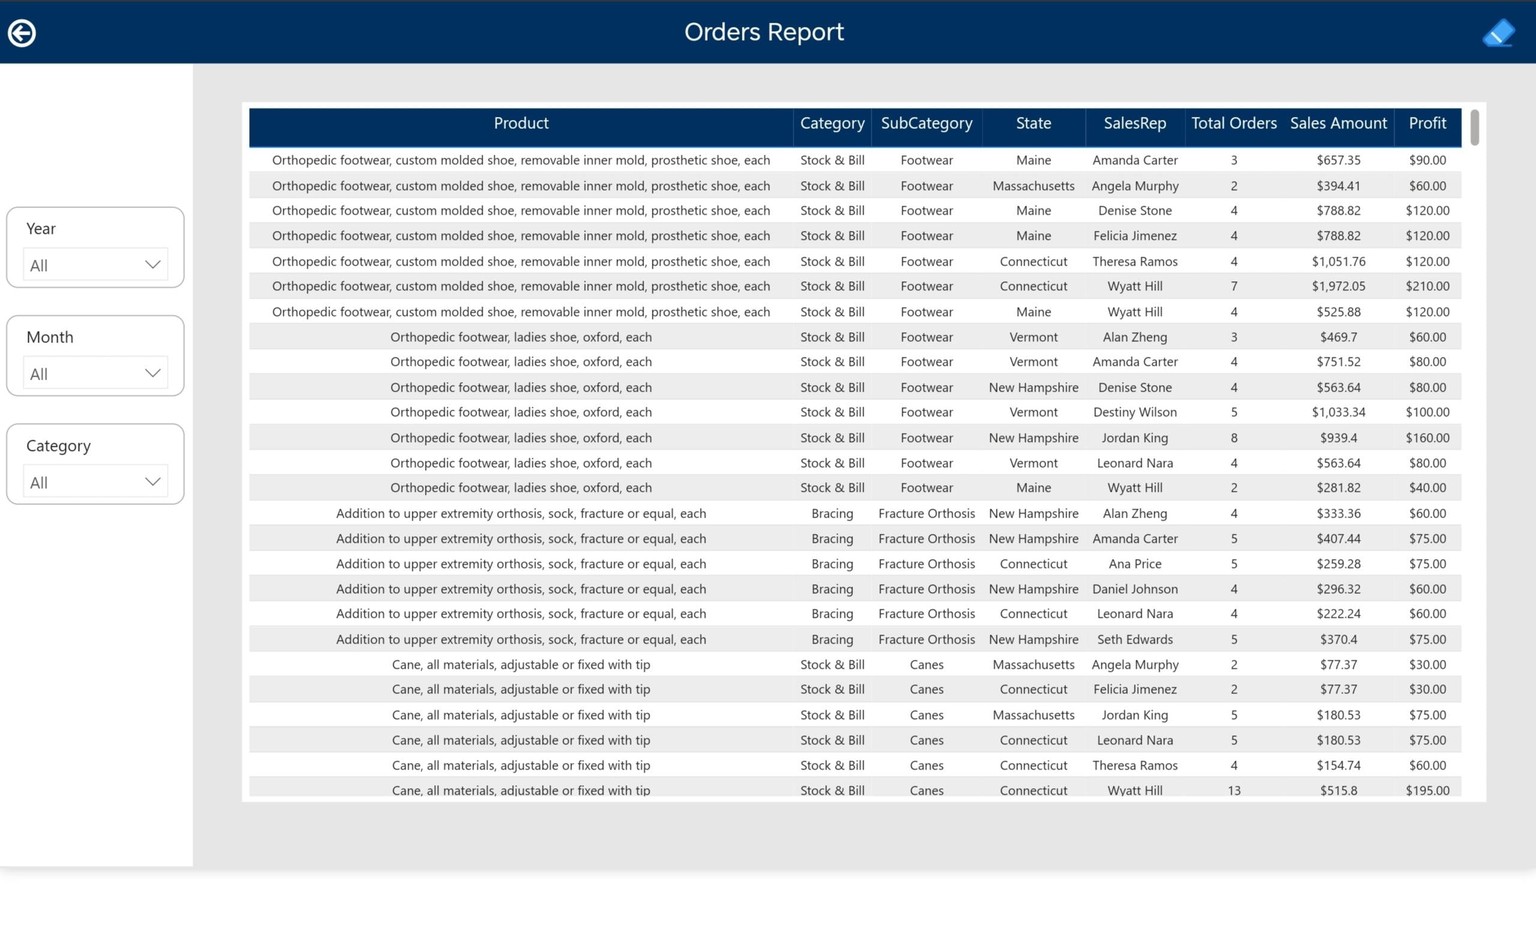The width and height of the screenshot is (1536, 925).
Task: Select the $222.24 sales amount cell
Action: pos(1338,614)
